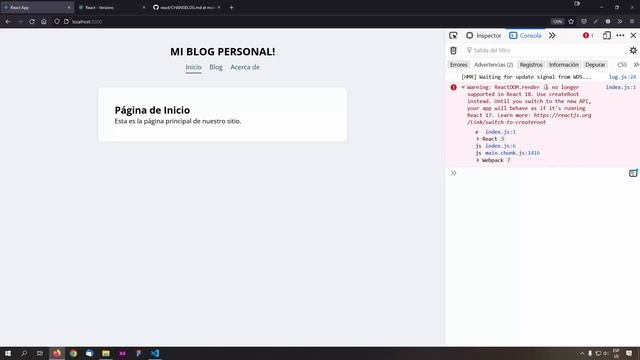Show more DevTools panels via double chevron

(552, 36)
